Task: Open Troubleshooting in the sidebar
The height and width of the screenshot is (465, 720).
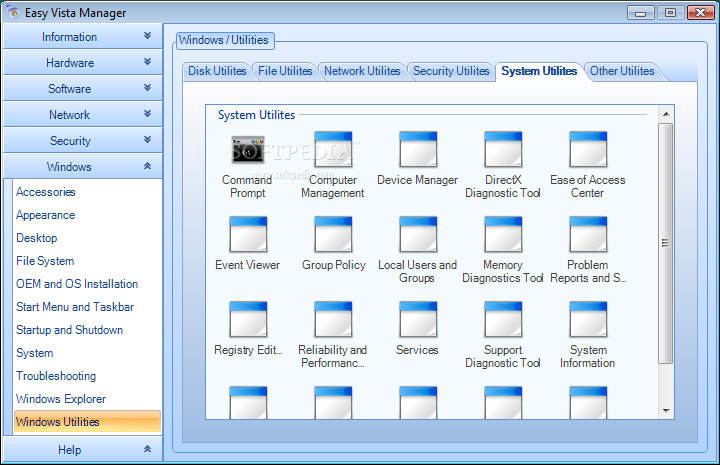Action: 56,376
